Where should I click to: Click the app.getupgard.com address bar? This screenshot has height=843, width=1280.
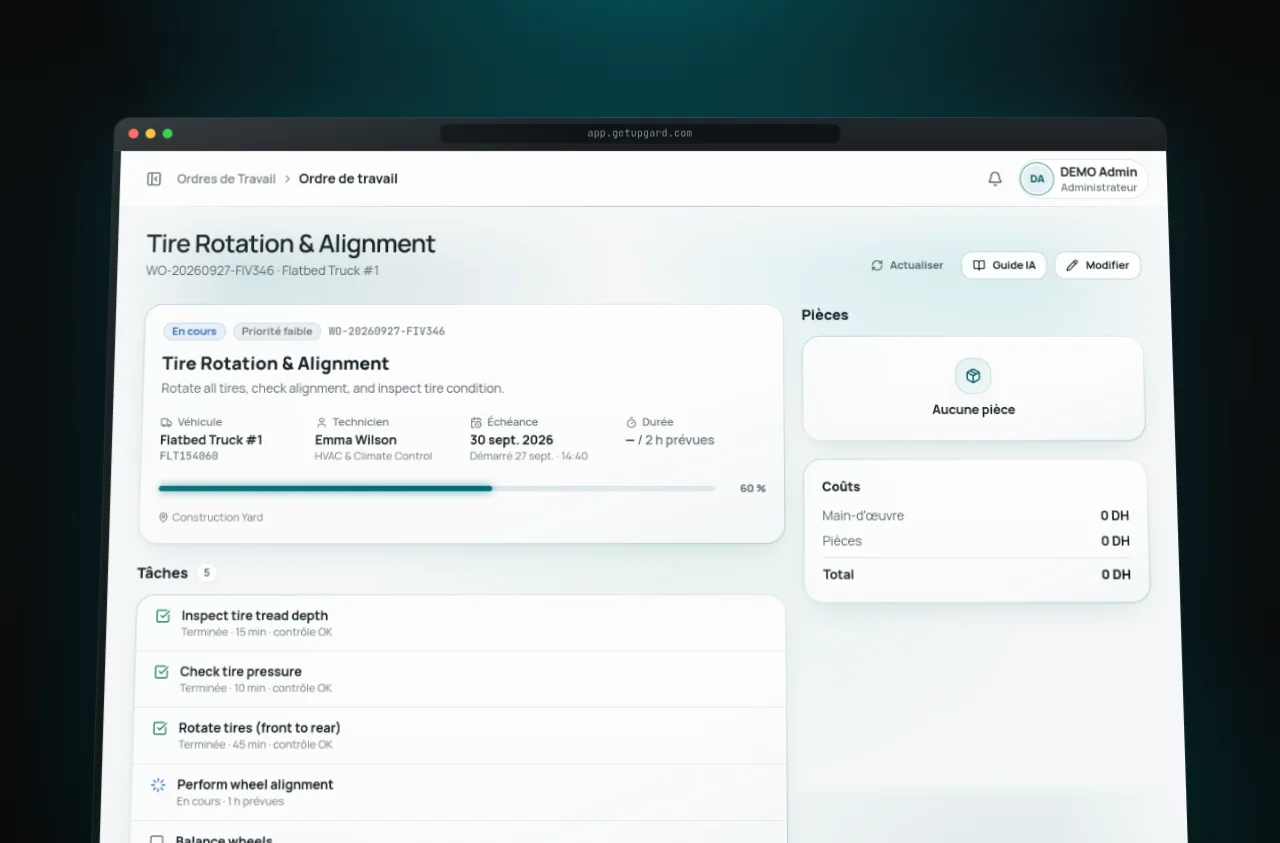point(640,133)
